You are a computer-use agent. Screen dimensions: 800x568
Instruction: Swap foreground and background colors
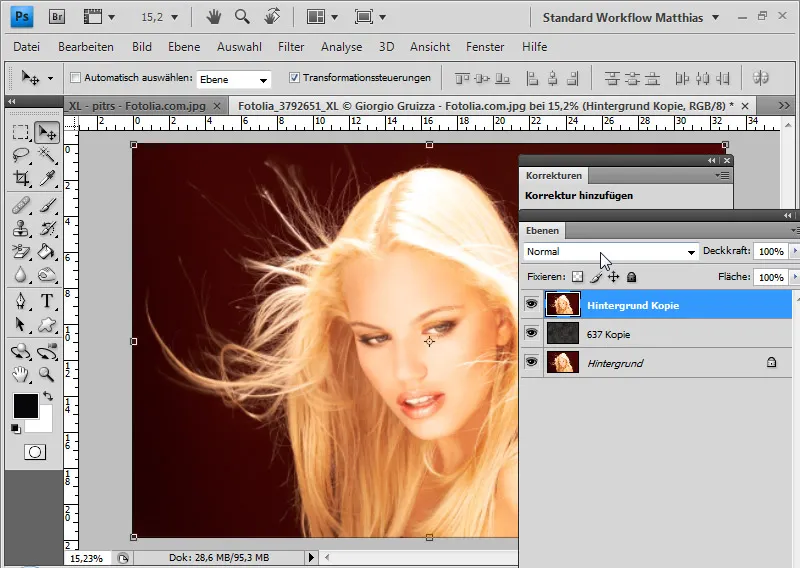pos(47,396)
